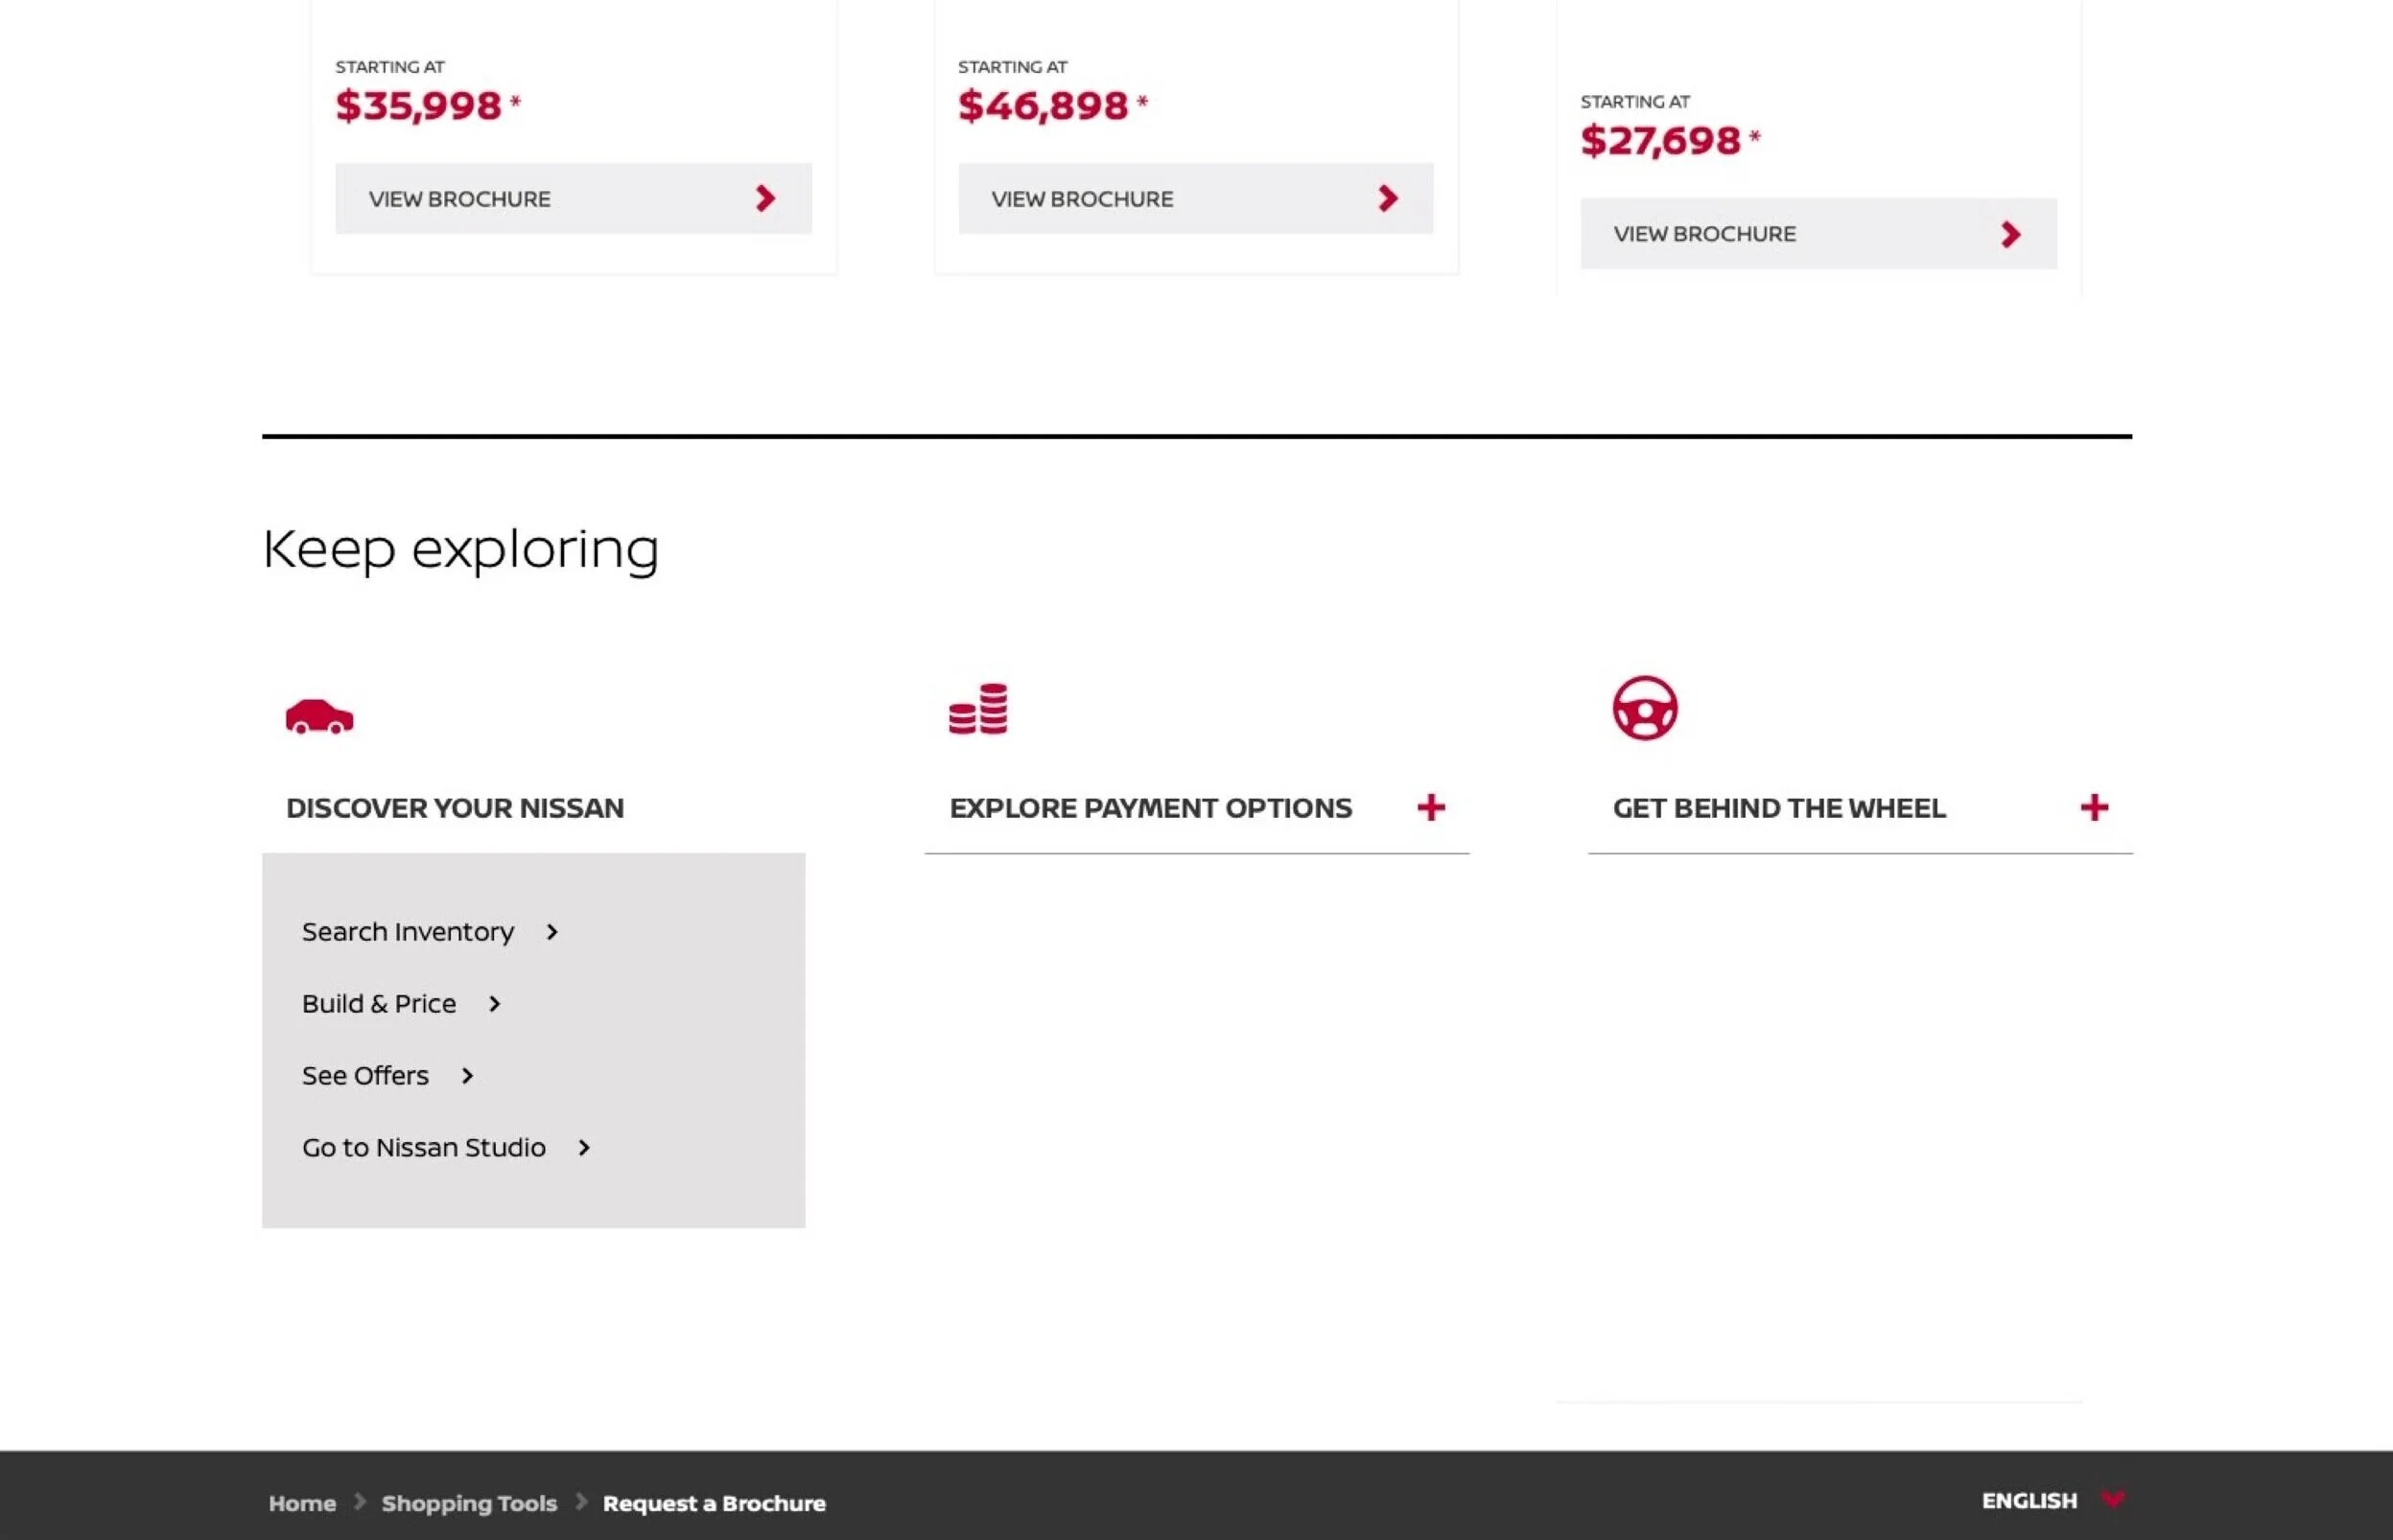Open the Build & Price link

point(378,1003)
